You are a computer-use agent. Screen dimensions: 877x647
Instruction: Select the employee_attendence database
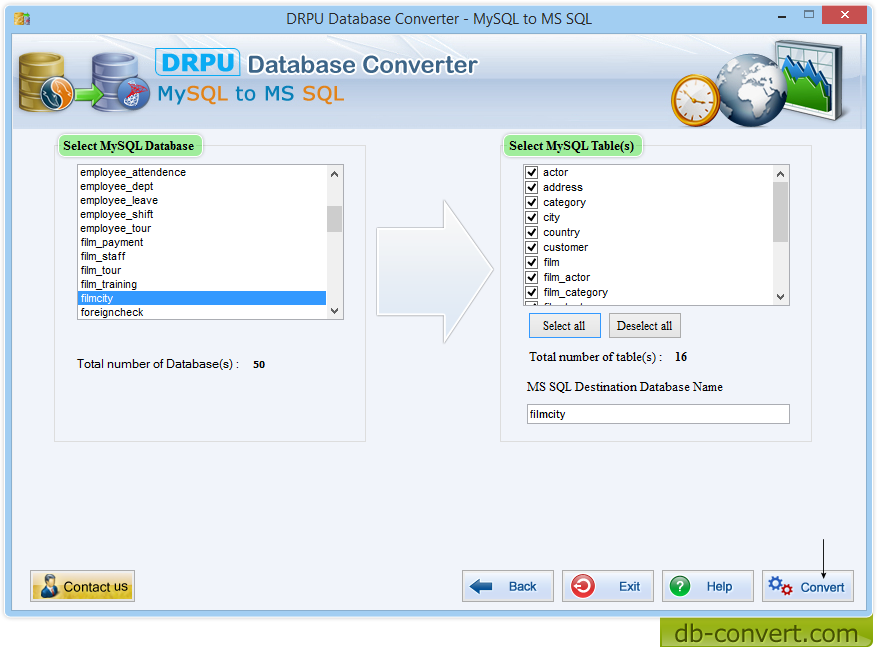201,172
